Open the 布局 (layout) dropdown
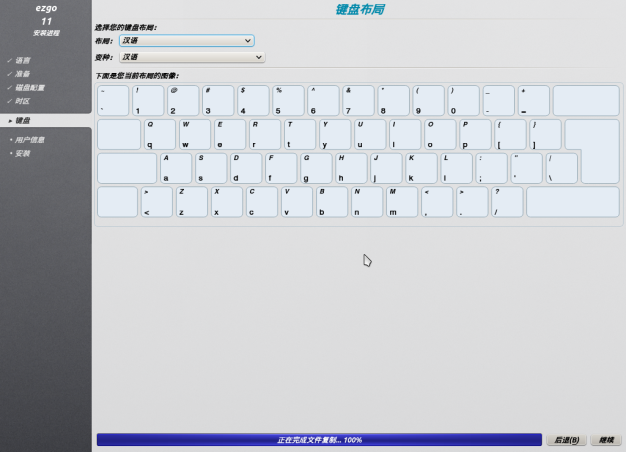 186,41
